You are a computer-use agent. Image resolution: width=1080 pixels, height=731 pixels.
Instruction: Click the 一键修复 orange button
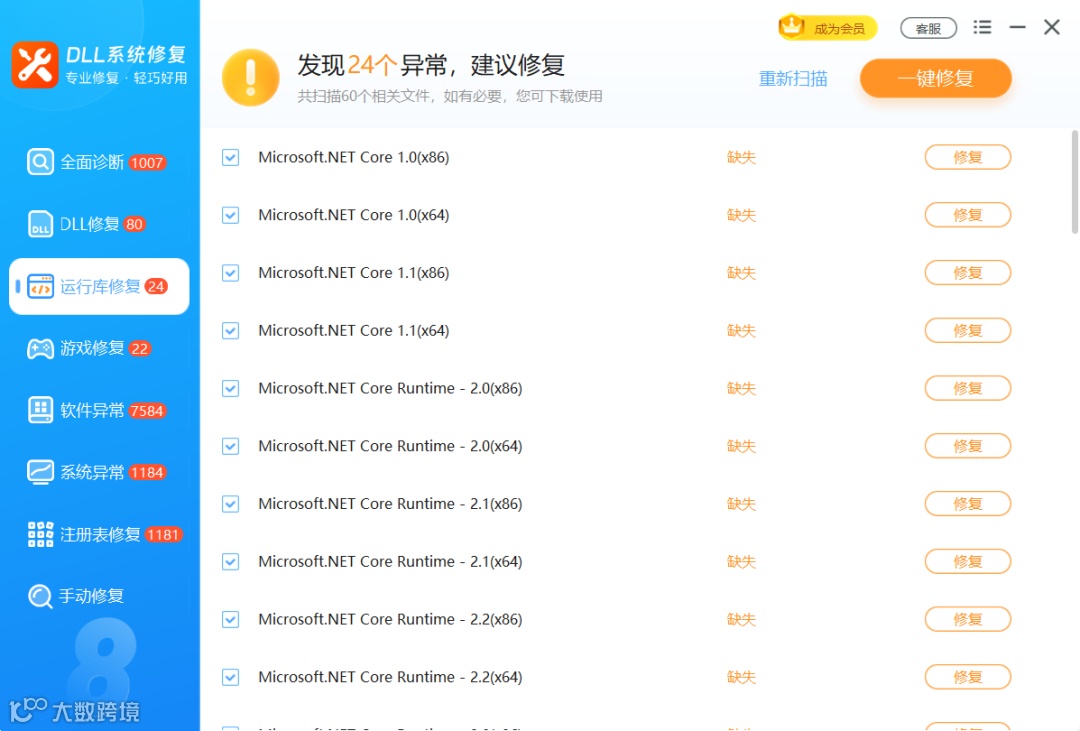coord(935,78)
